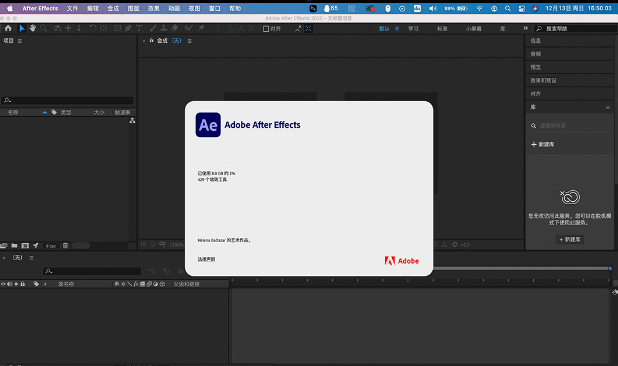
Task: Click the project flowchart view icon
Action: point(132,121)
